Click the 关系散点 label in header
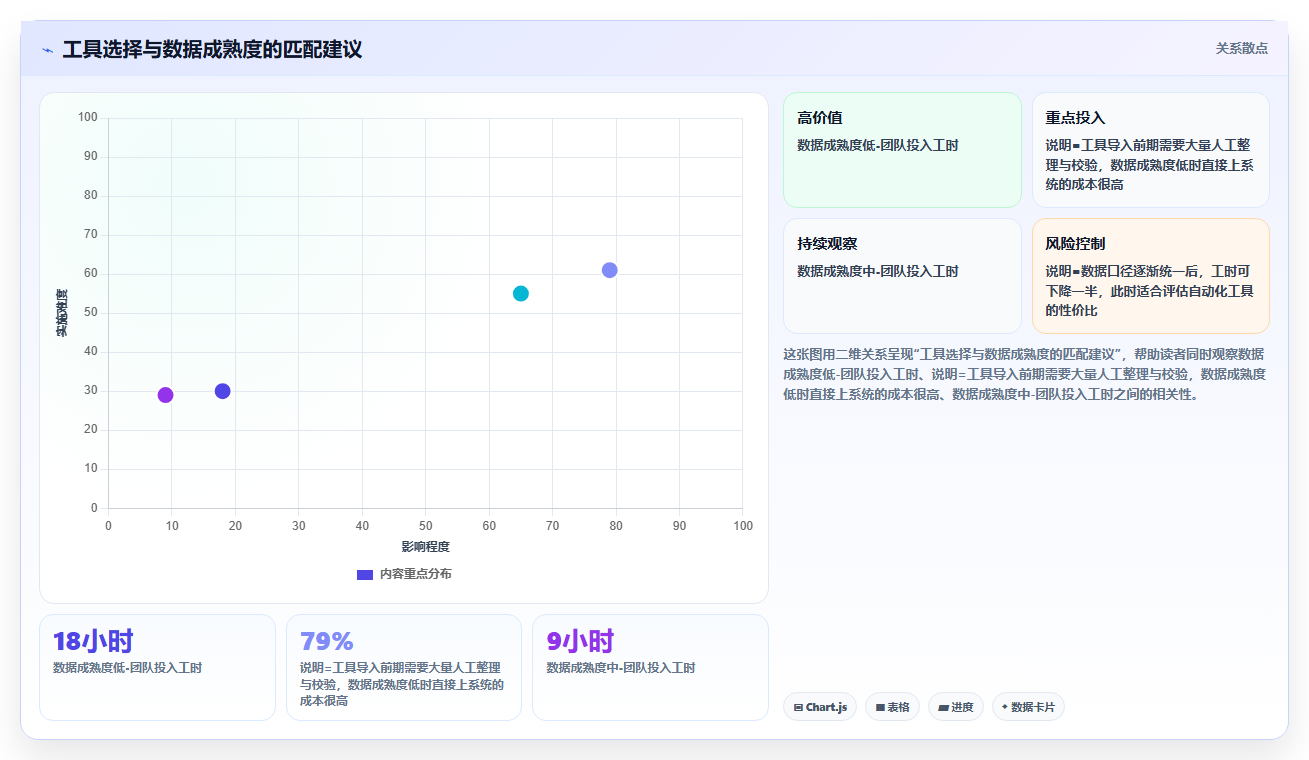This screenshot has width=1309, height=760. click(1242, 48)
